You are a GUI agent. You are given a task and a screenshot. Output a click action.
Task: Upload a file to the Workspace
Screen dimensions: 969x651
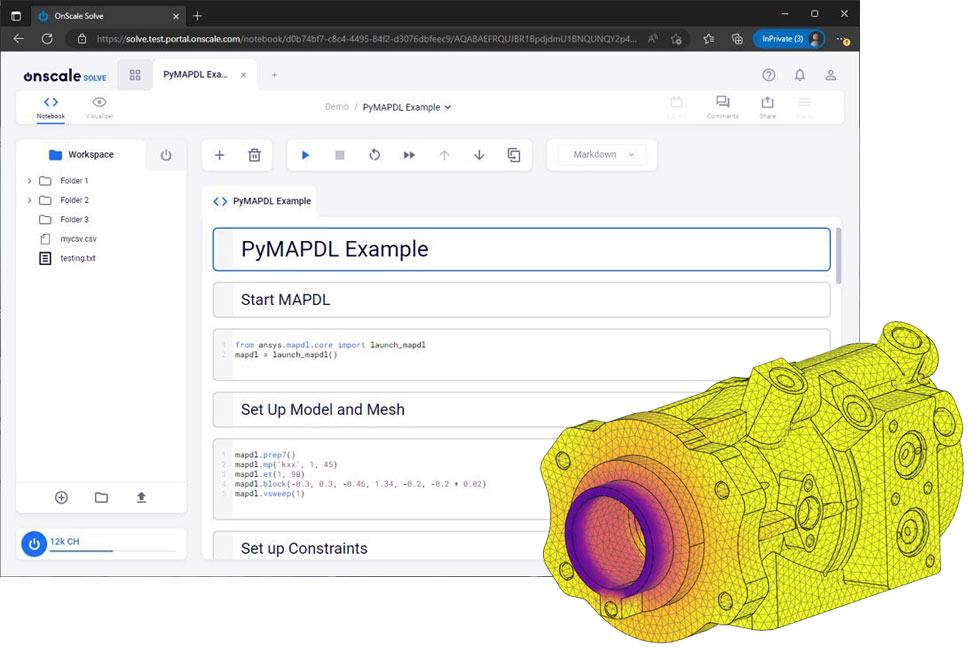pyautogui.click(x=140, y=497)
